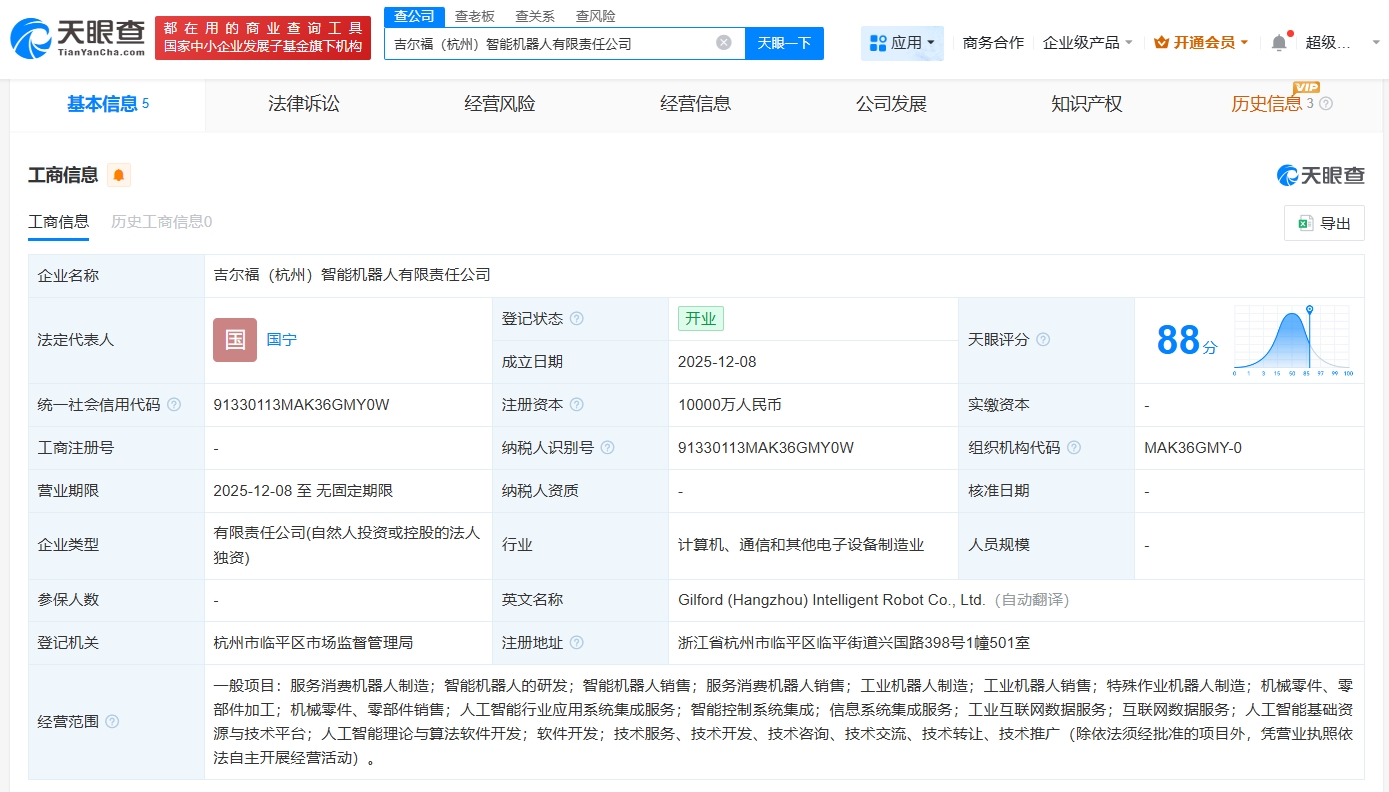Click the Excel icon on the 导出 button
This screenshot has width=1389, height=792.
pyautogui.click(x=1304, y=223)
